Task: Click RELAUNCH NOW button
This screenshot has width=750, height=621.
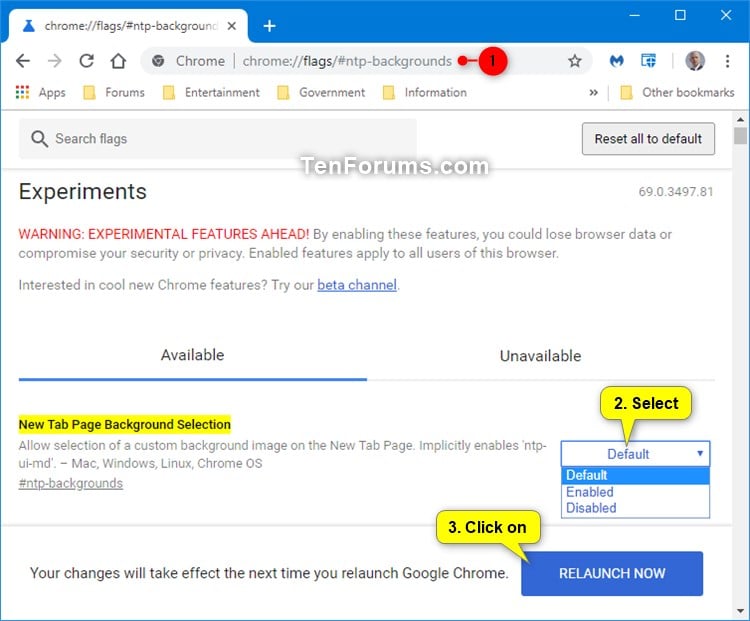Action: (612, 573)
